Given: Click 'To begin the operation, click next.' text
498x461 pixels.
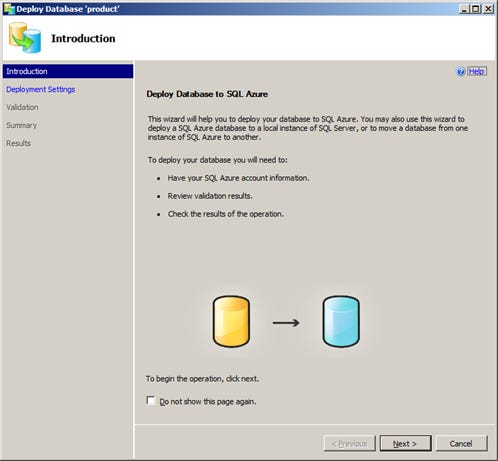Looking at the screenshot, I should pyautogui.click(x=202, y=379).
